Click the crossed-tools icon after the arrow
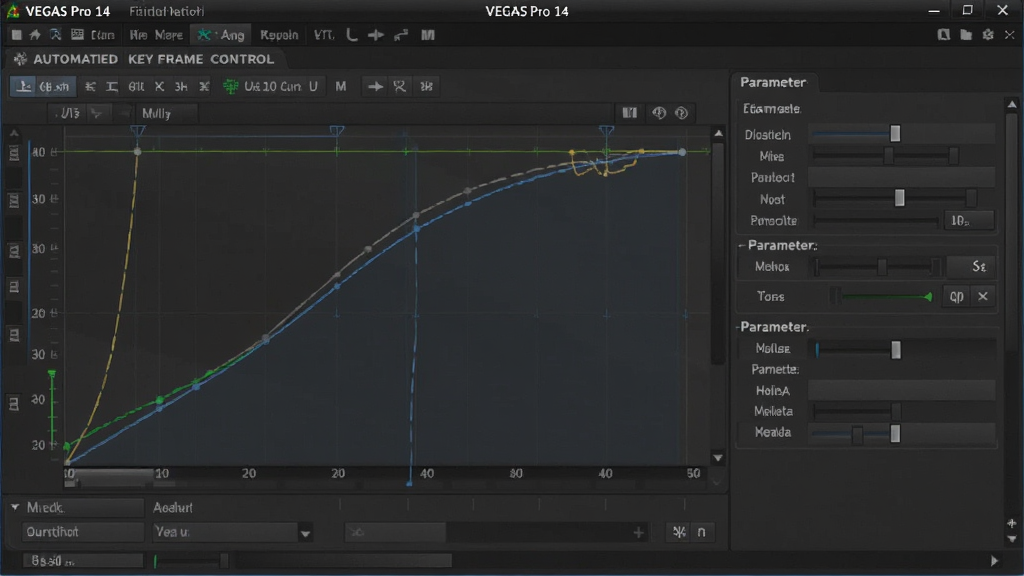The width and height of the screenshot is (1024, 576). click(x=400, y=86)
